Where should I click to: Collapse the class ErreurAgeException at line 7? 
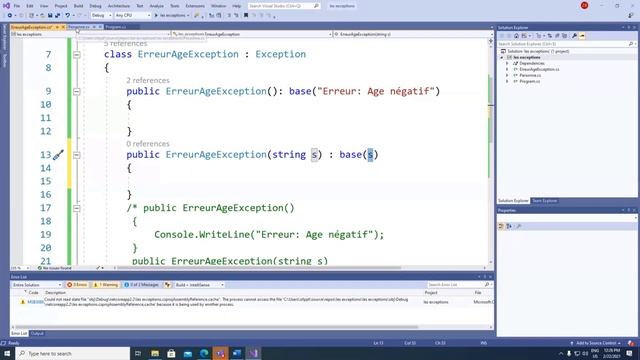[x=77, y=55]
